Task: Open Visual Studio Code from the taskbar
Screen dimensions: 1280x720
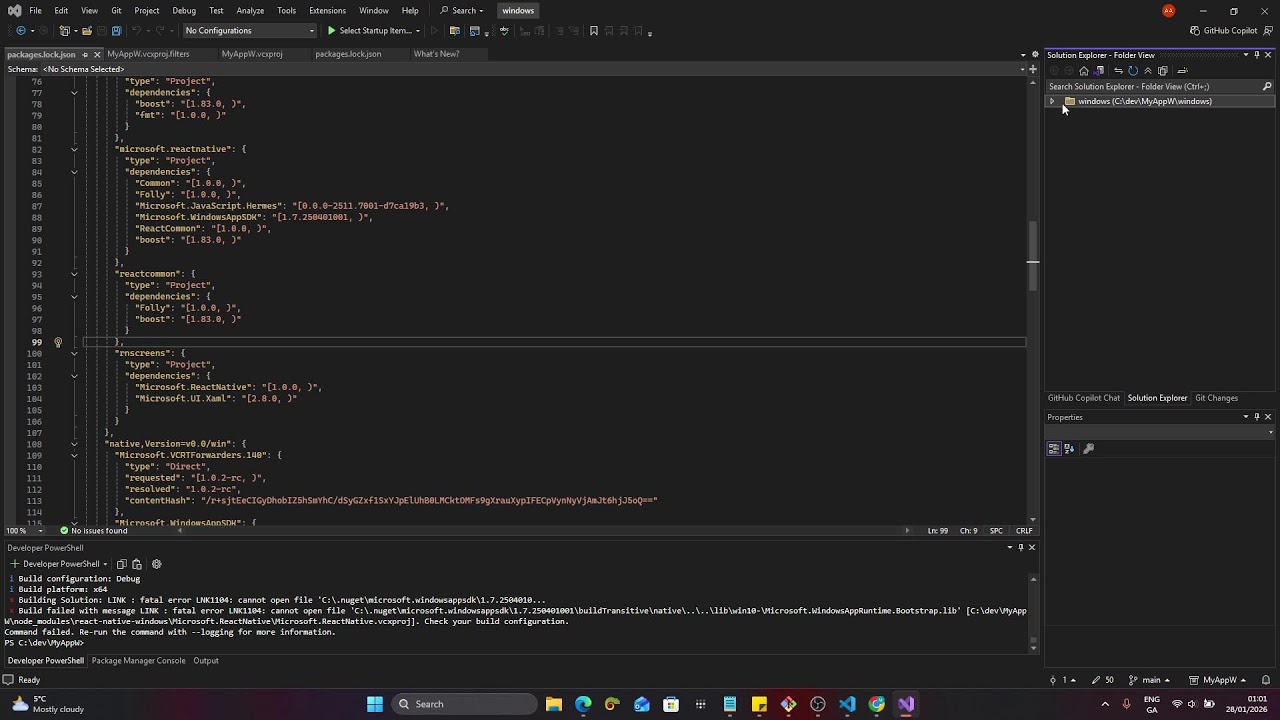Action: [x=848, y=704]
